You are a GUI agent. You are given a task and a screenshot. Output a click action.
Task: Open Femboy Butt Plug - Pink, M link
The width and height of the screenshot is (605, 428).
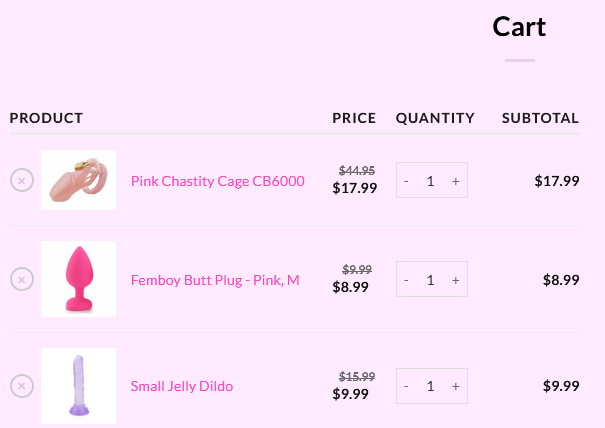point(215,280)
